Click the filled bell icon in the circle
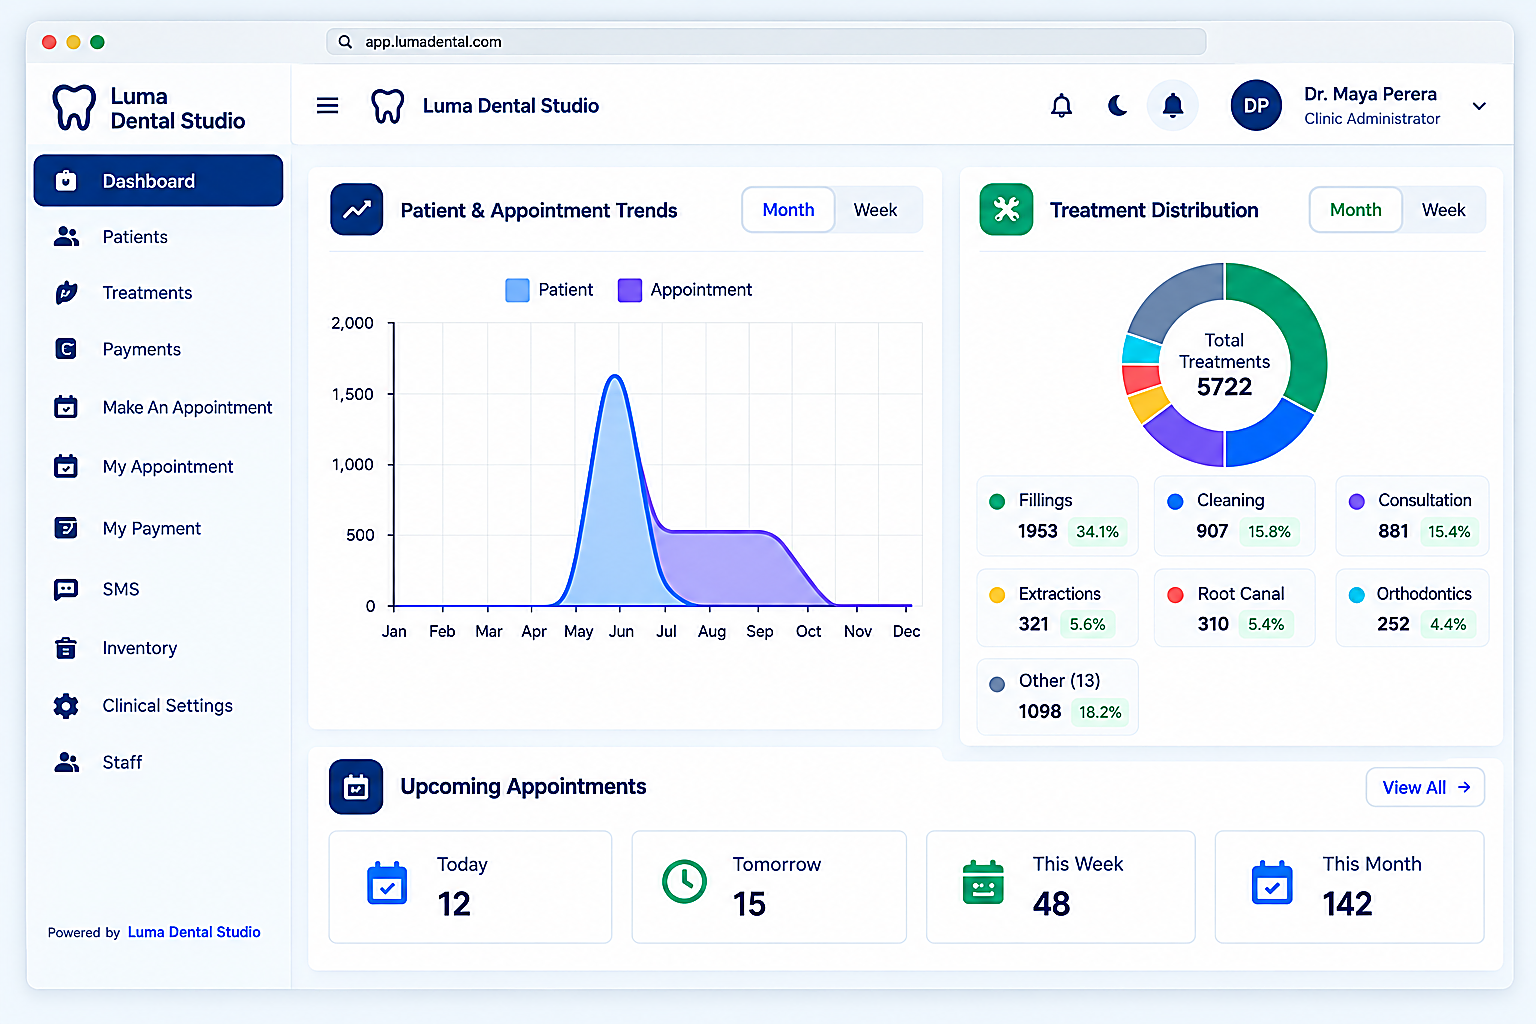This screenshot has height=1024, width=1536. click(1173, 106)
